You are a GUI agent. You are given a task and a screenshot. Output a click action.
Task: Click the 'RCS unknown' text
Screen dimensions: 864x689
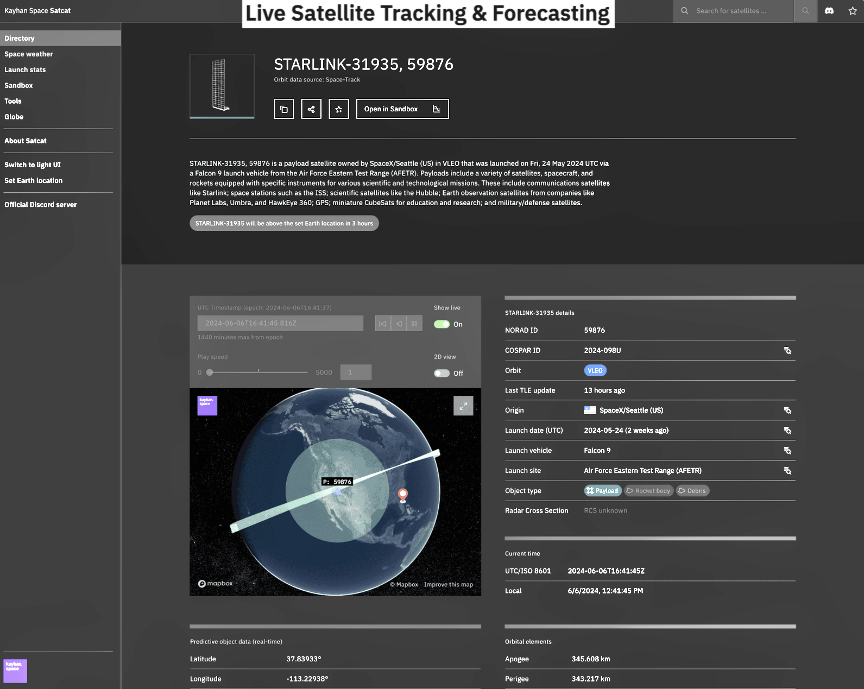(x=606, y=510)
